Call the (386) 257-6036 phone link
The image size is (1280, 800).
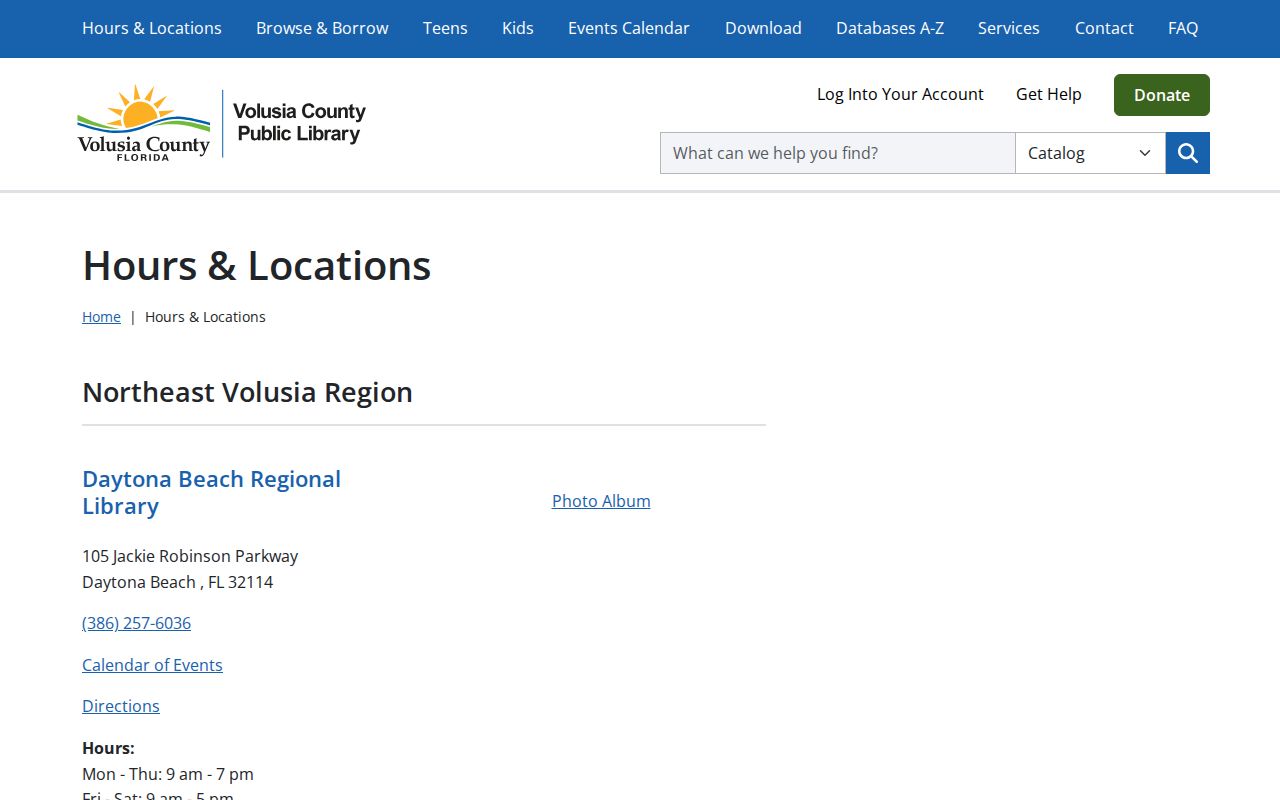click(136, 623)
